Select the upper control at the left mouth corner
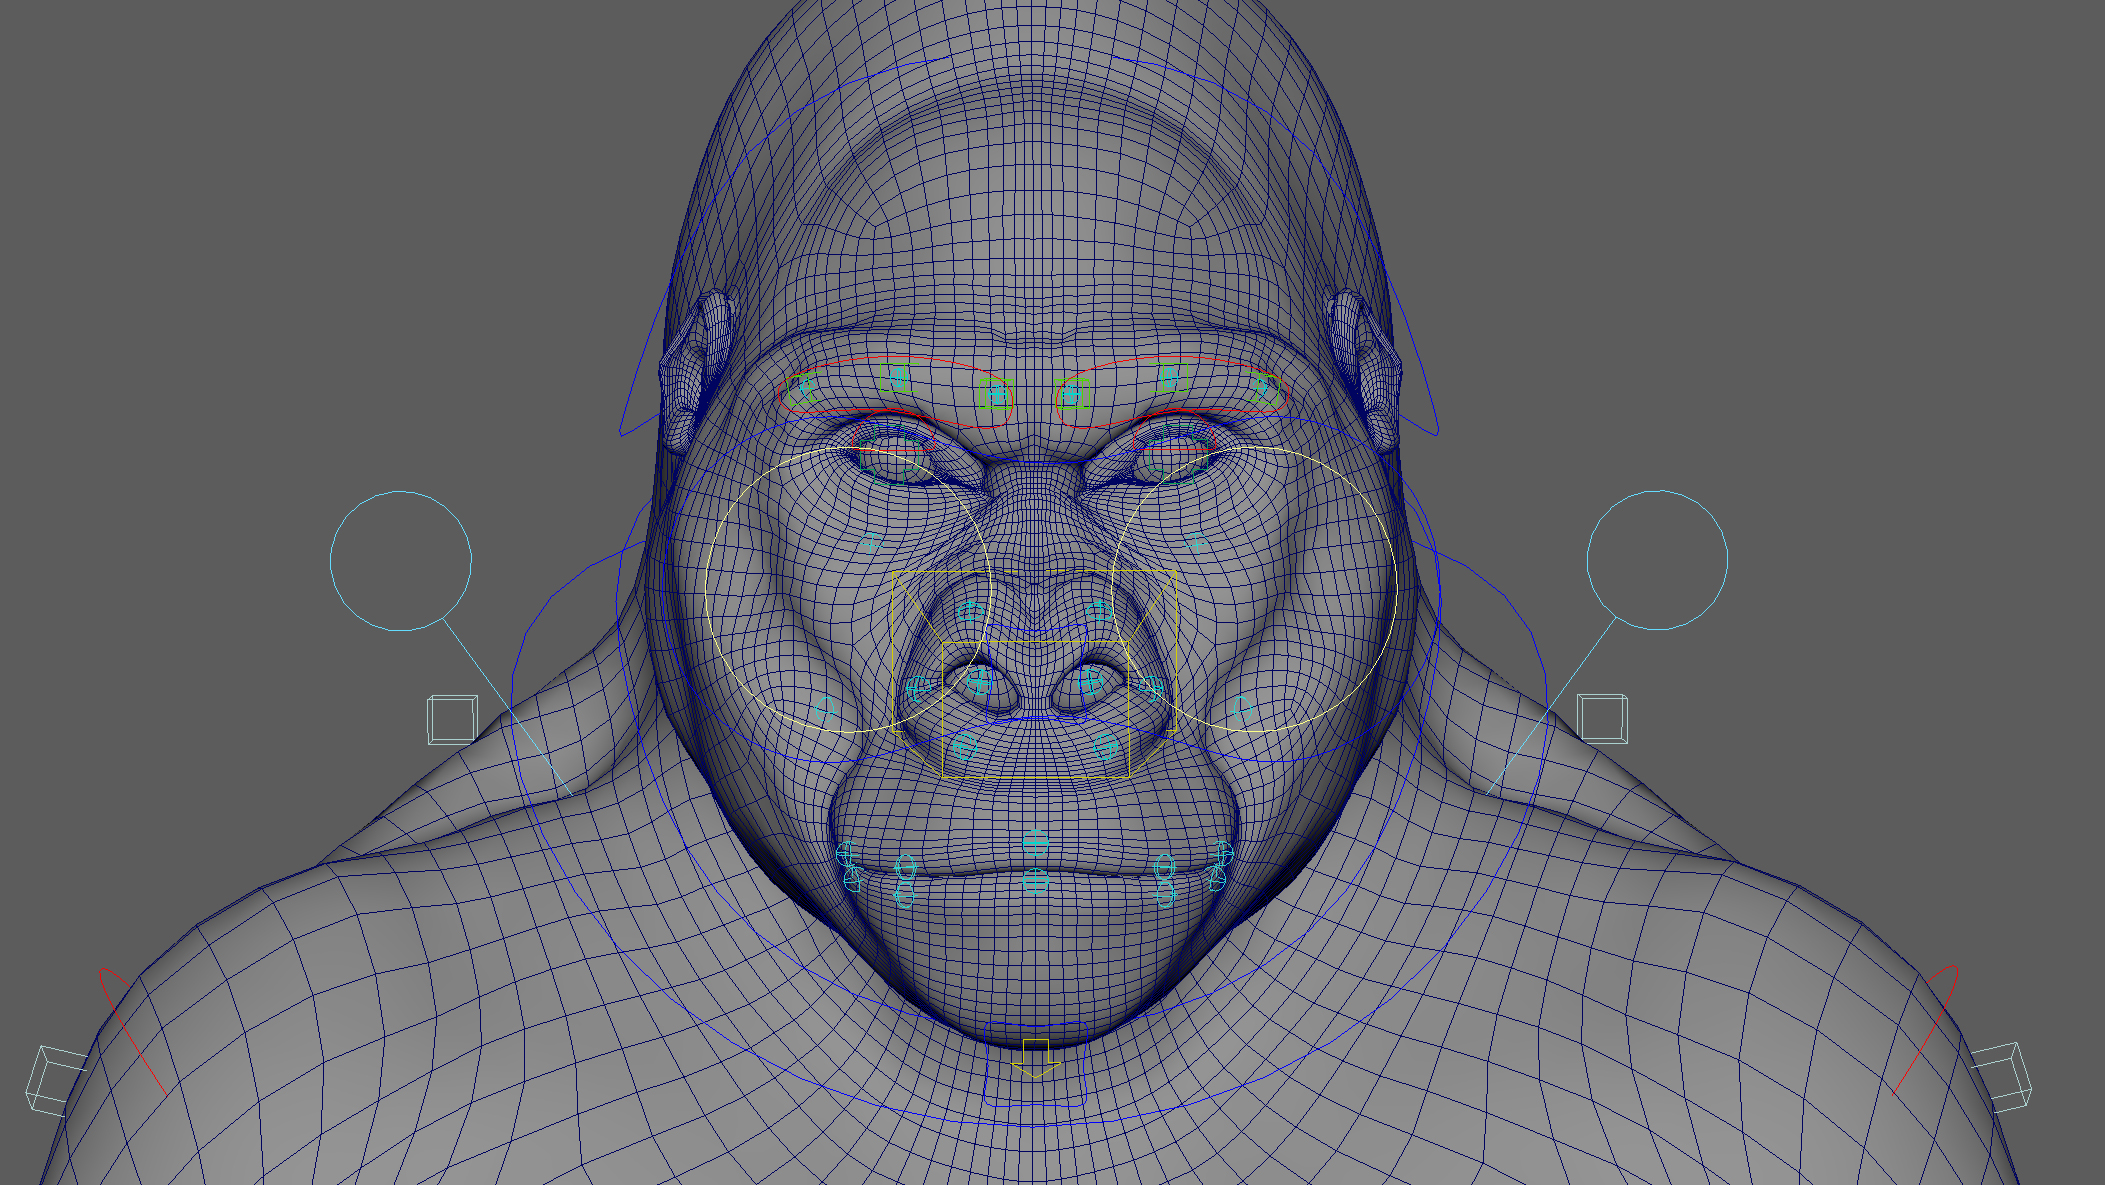The image size is (2105, 1185). click(x=846, y=854)
